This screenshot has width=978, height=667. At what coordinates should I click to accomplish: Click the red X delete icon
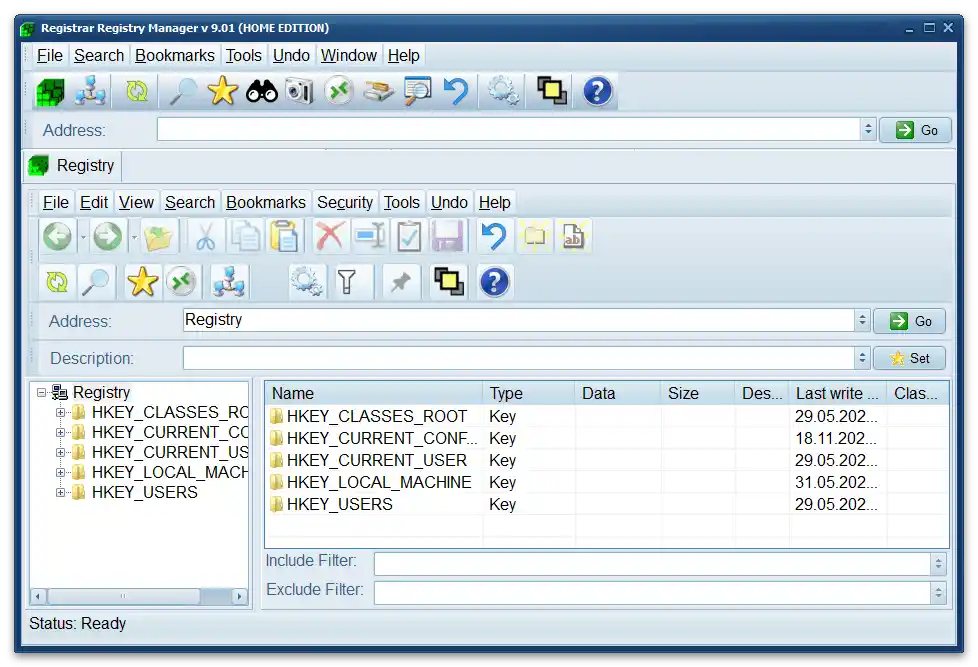(x=329, y=237)
